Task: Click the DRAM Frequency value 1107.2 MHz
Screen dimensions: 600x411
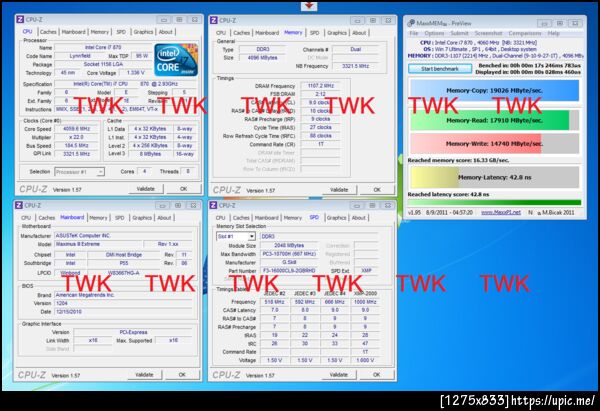Action: (x=321, y=86)
